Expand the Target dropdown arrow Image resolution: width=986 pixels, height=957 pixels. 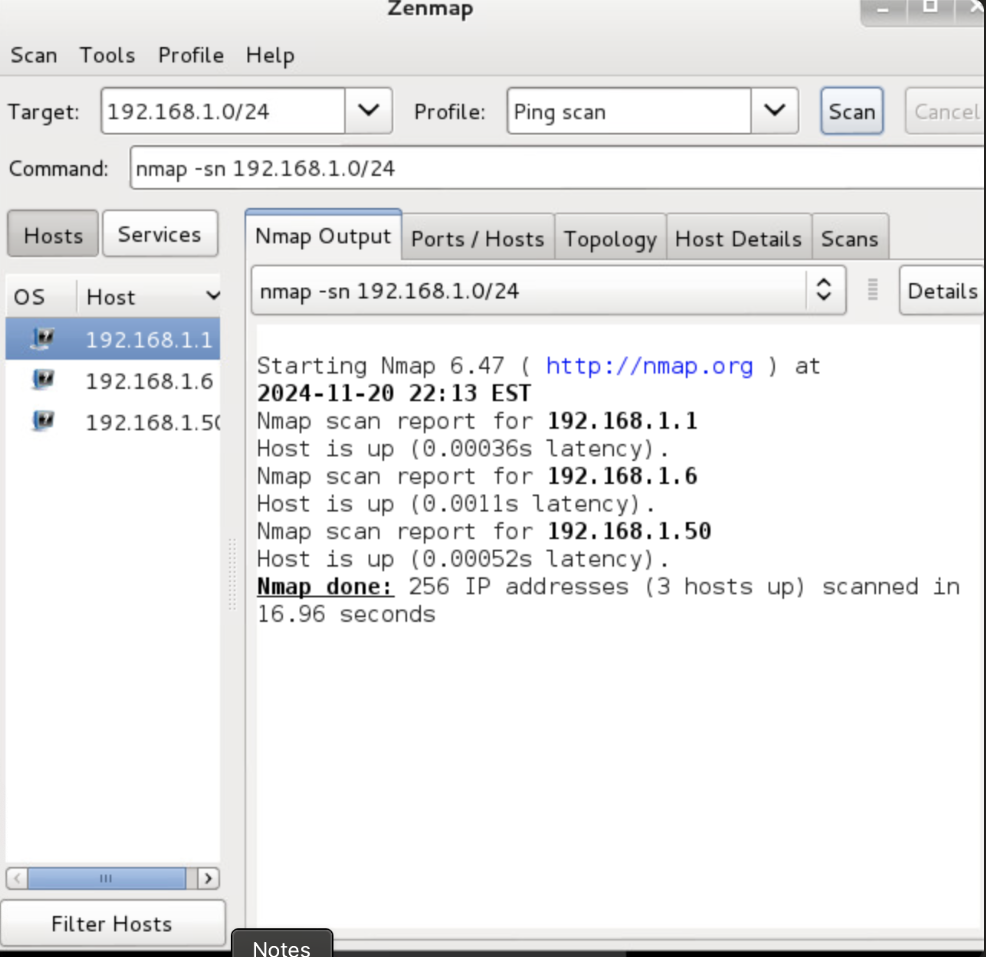click(368, 111)
